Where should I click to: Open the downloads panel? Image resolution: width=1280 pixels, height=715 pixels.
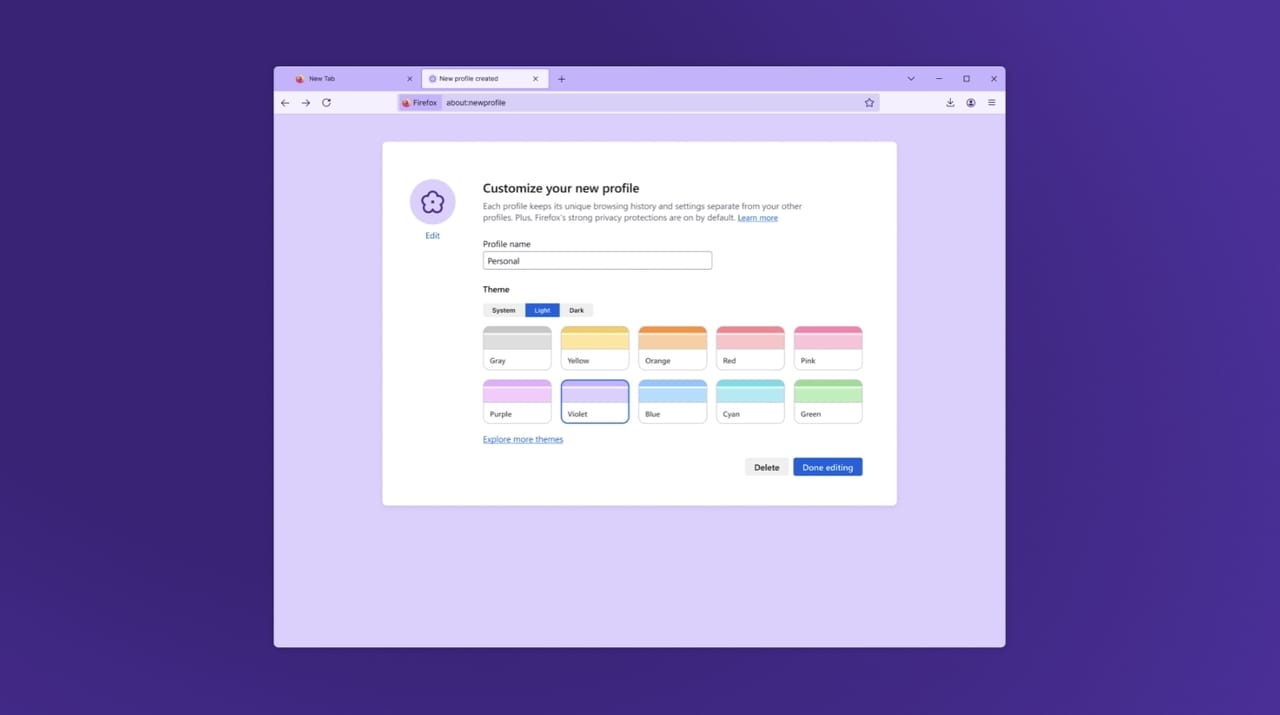[x=950, y=103]
